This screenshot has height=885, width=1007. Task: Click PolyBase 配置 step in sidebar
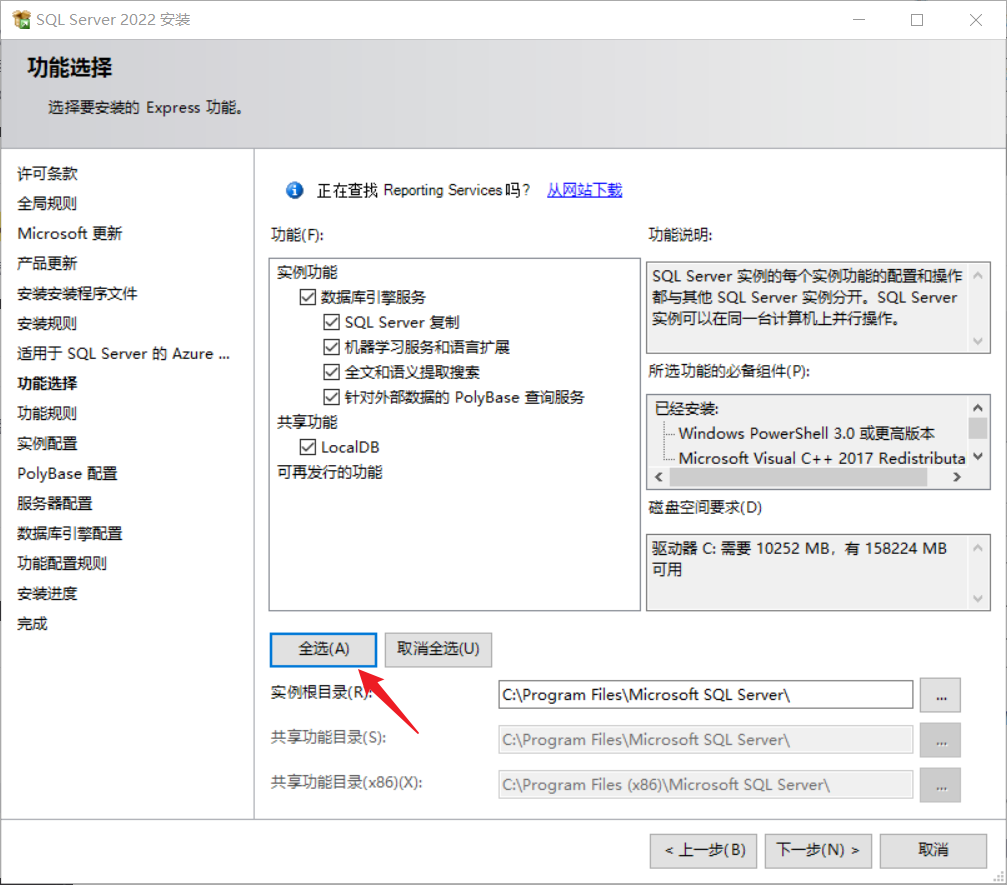pyautogui.click(x=67, y=473)
